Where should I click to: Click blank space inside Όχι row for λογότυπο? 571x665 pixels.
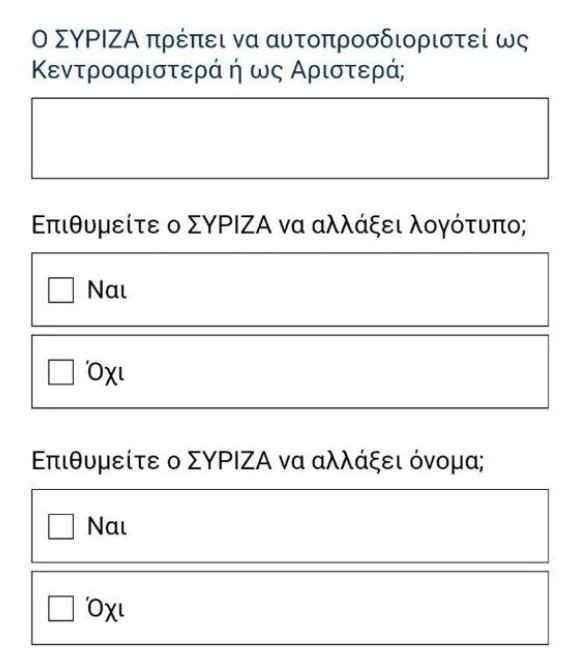[335, 372]
